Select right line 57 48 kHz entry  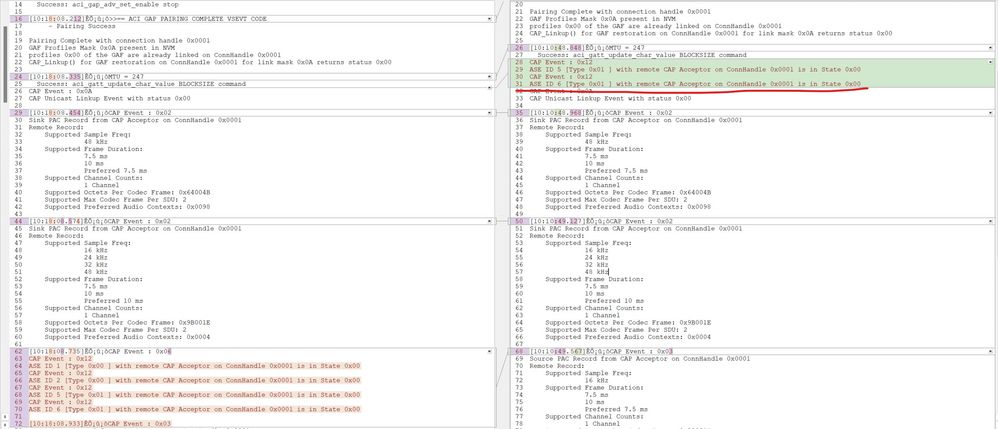click(x=597, y=272)
